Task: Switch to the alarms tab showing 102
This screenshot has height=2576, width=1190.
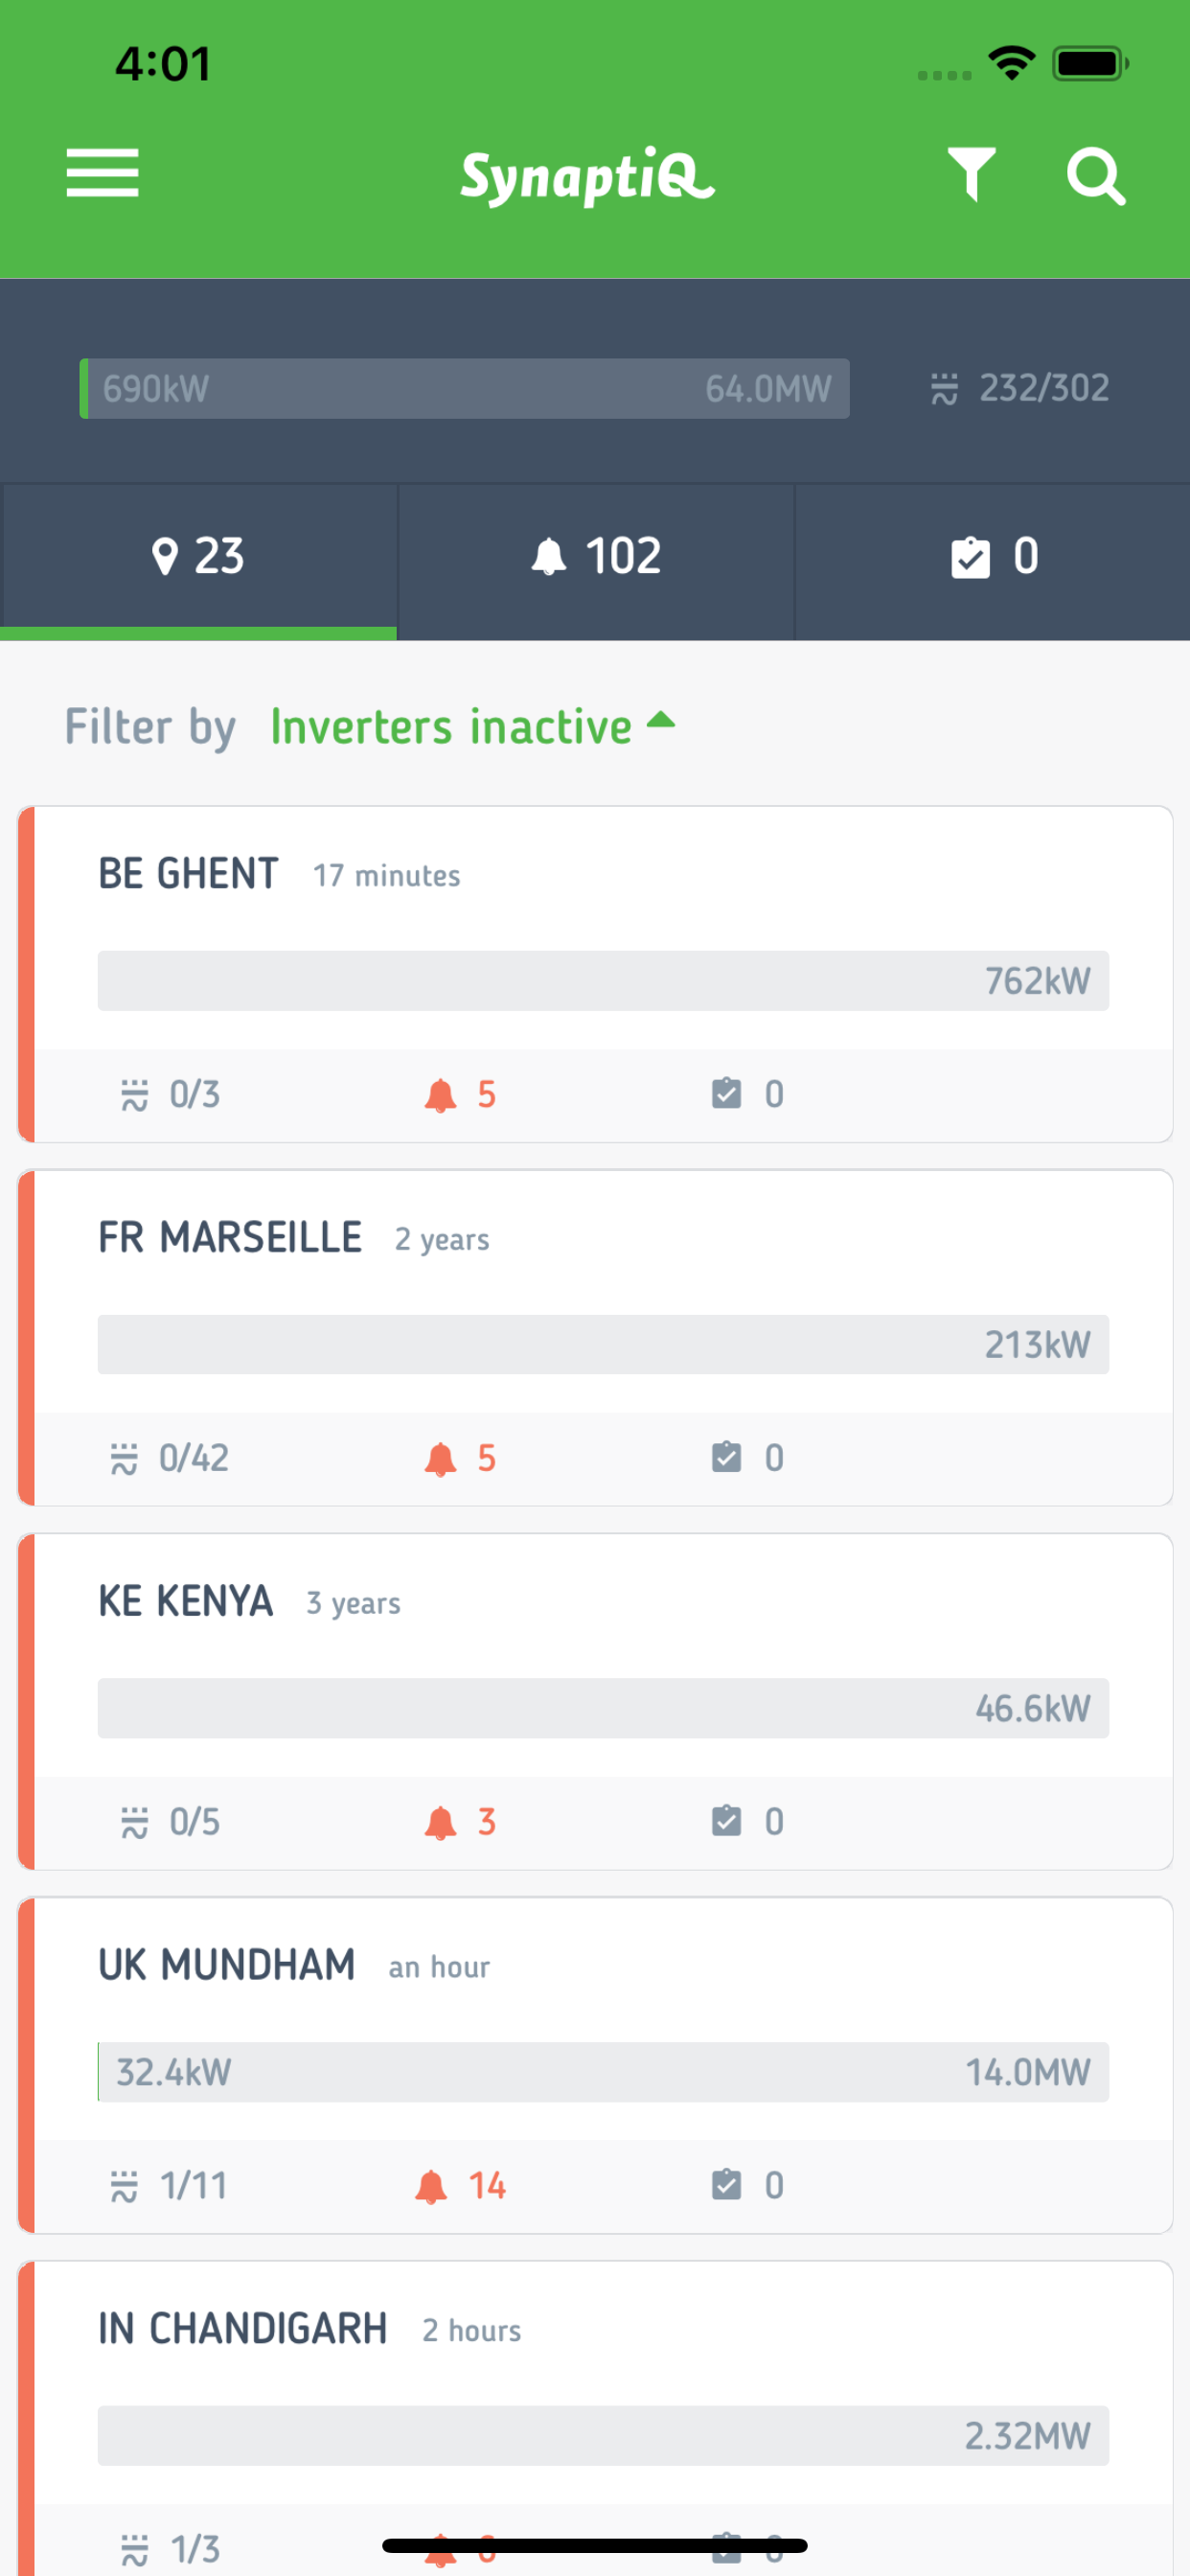Action: coord(596,557)
